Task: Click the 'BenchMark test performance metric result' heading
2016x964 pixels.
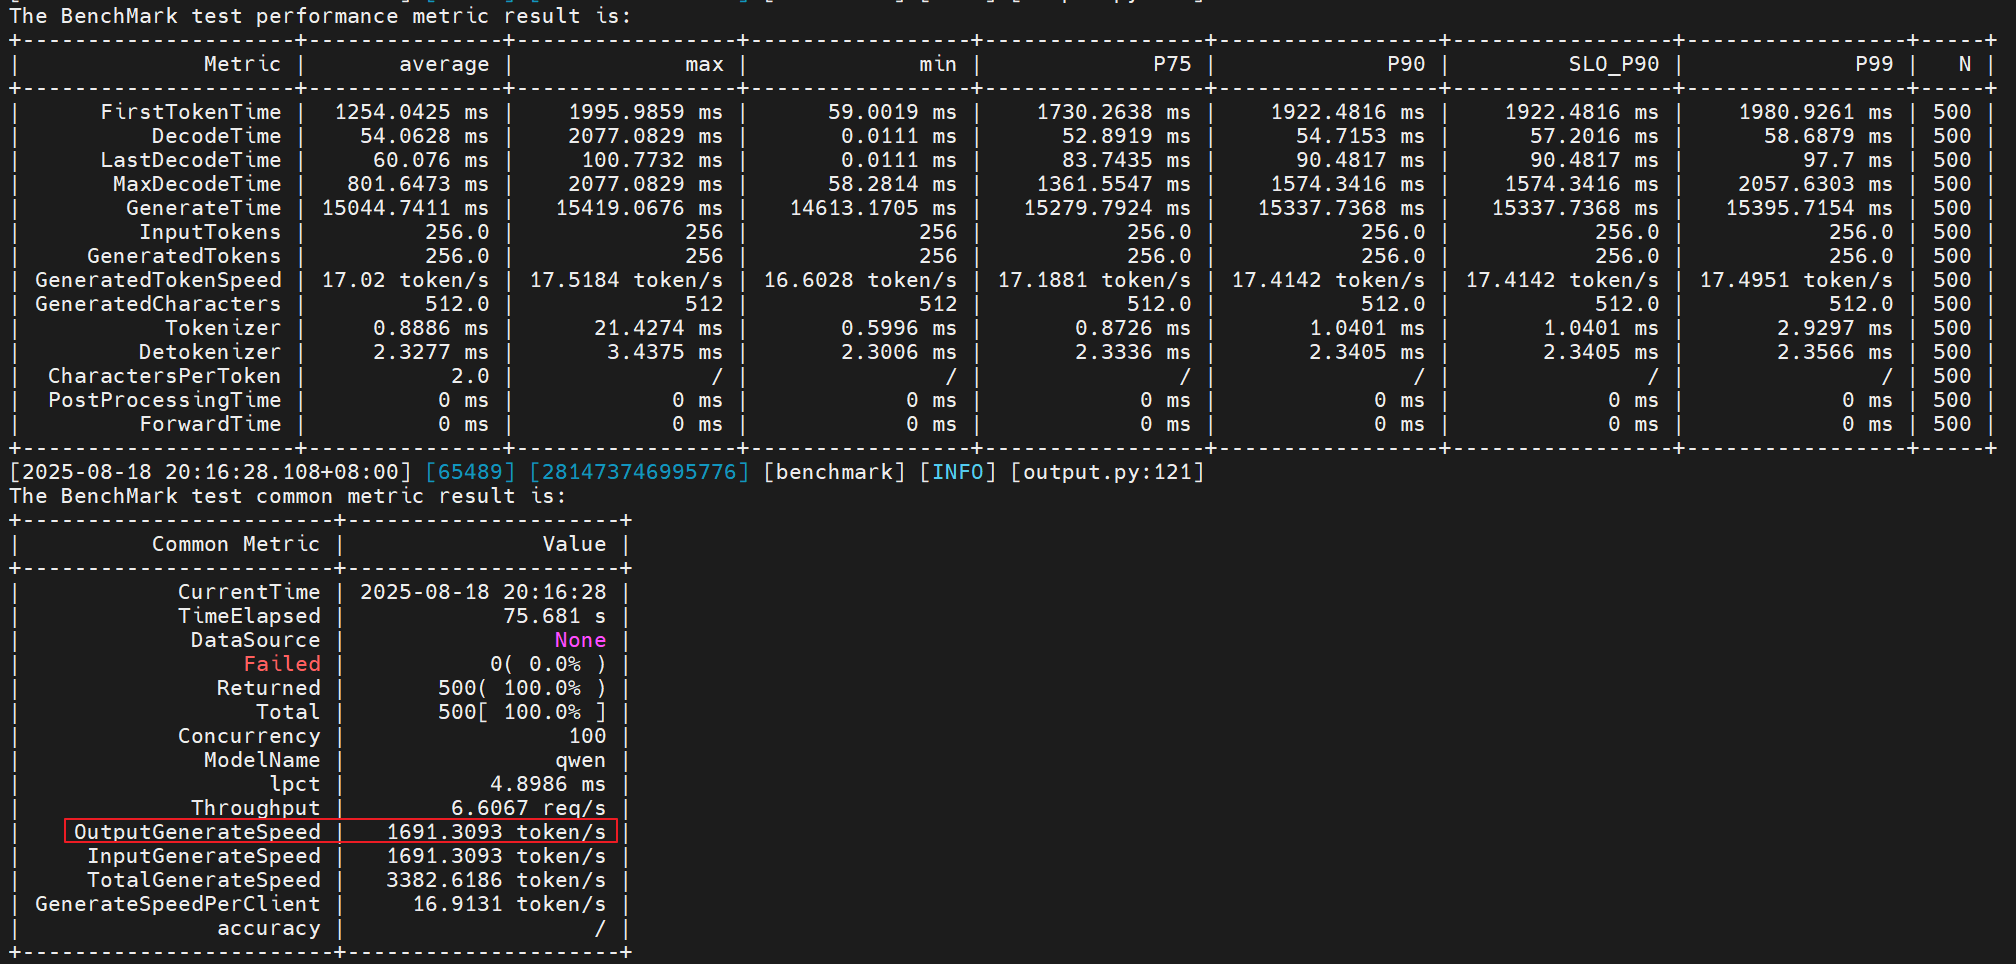Action: (x=320, y=16)
